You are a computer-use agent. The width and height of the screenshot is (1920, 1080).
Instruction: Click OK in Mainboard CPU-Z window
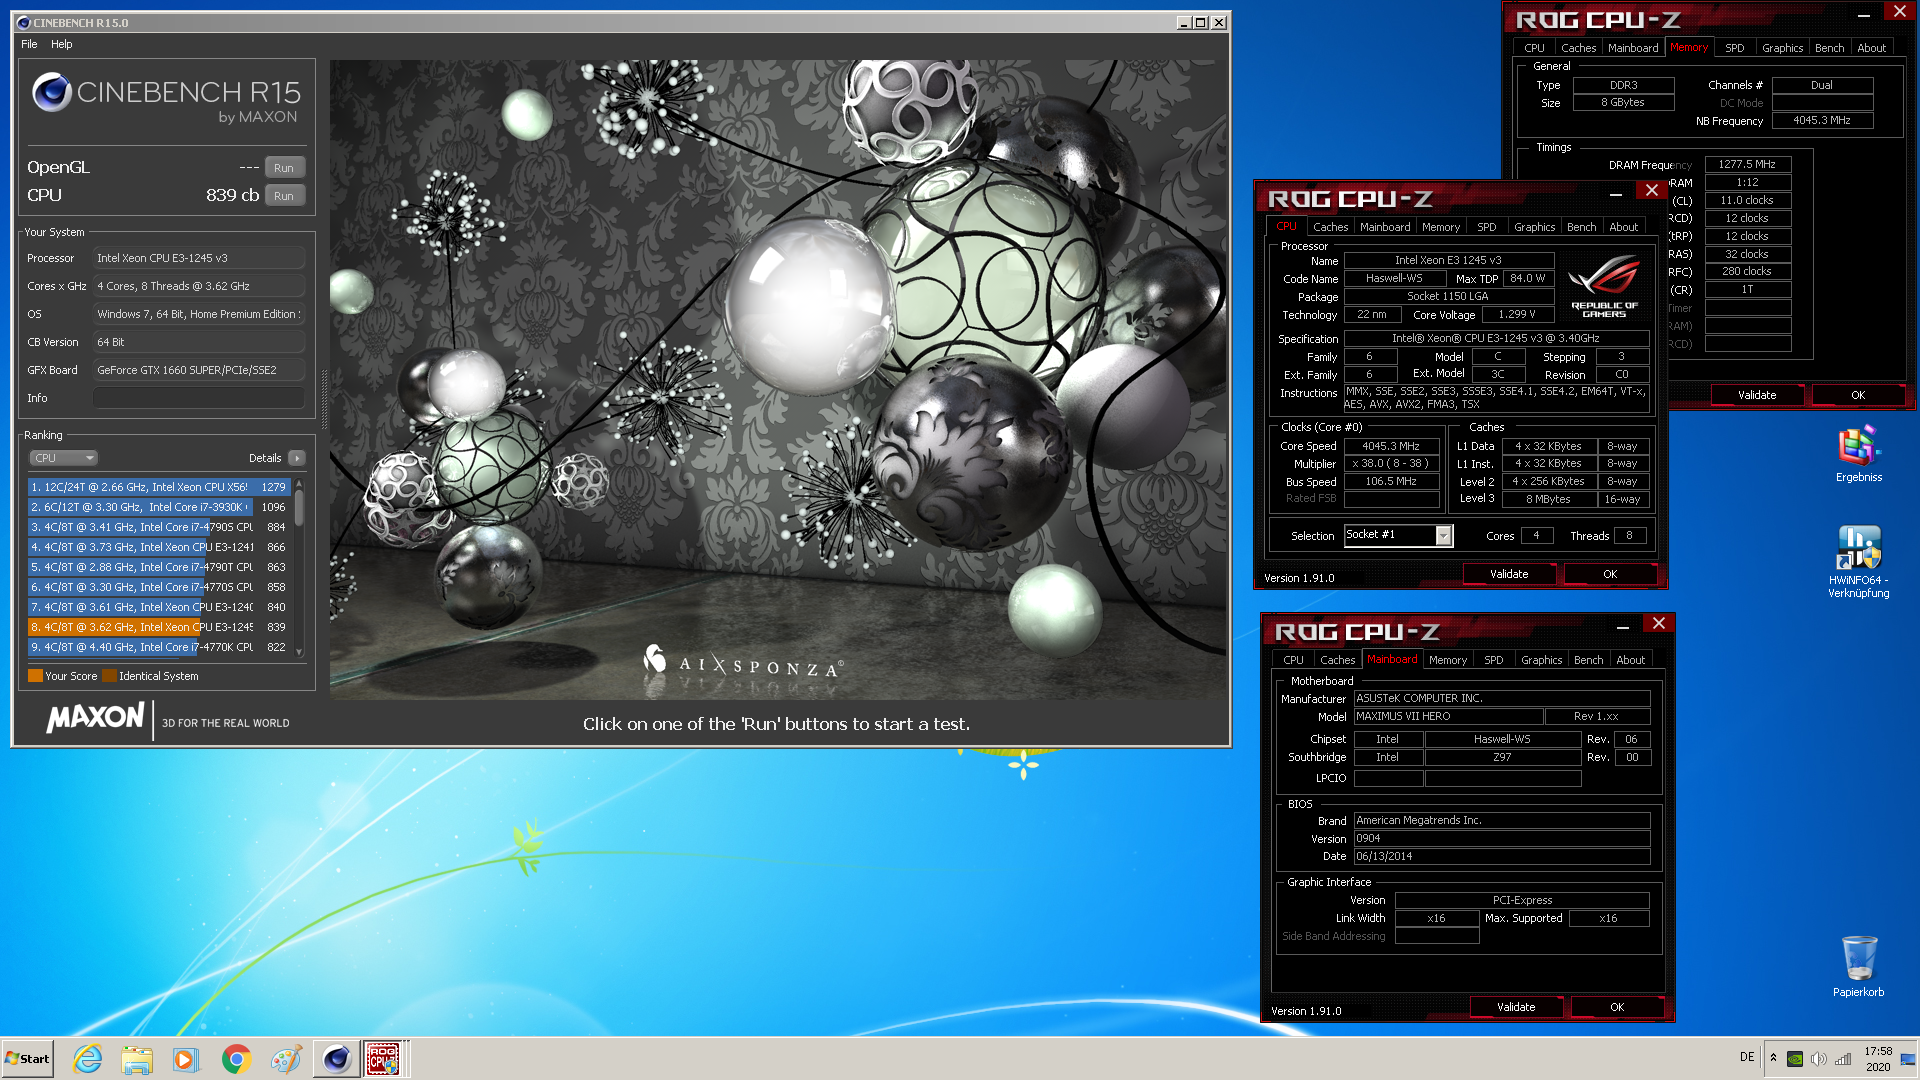tap(1617, 1007)
